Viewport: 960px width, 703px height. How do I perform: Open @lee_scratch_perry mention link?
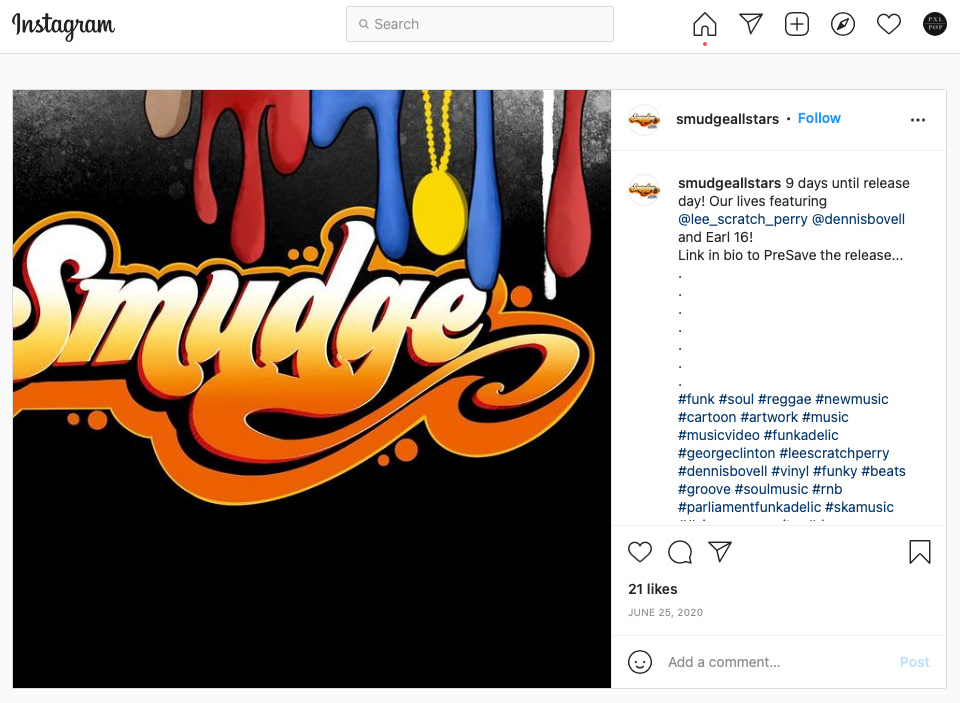pyautogui.click(x=742, y=219)
